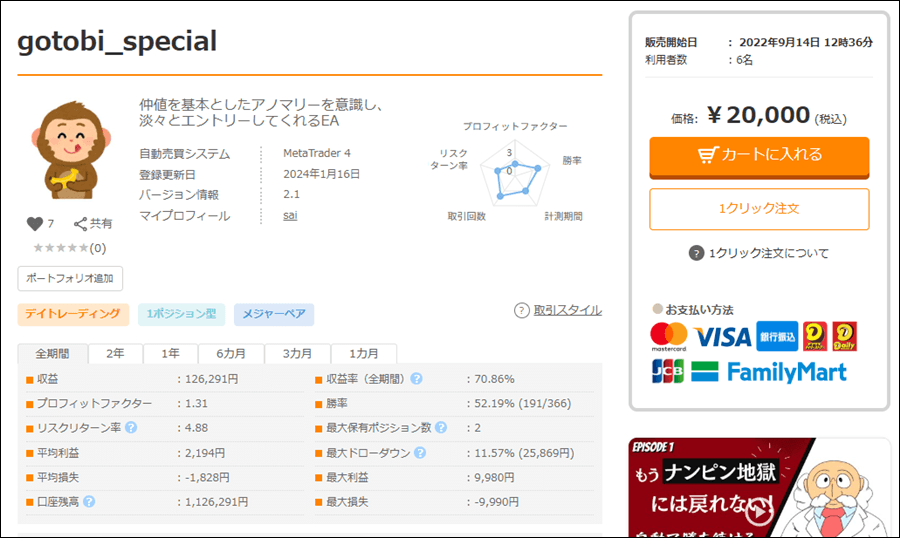900x538 pixels.
Task: Click the JCB payment logo
Action: pos(668,371)
